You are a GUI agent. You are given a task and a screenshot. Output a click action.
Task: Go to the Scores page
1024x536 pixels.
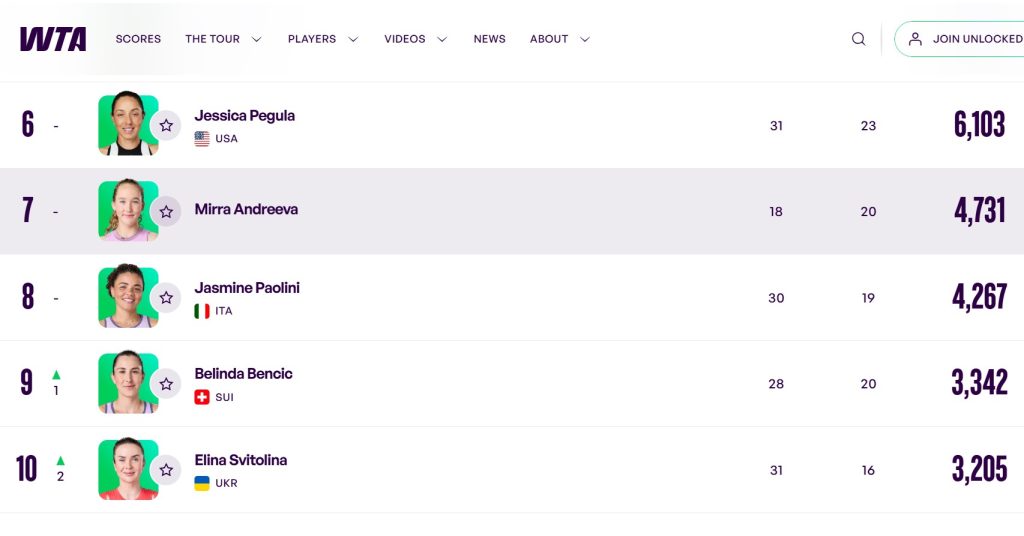point(138,39)
